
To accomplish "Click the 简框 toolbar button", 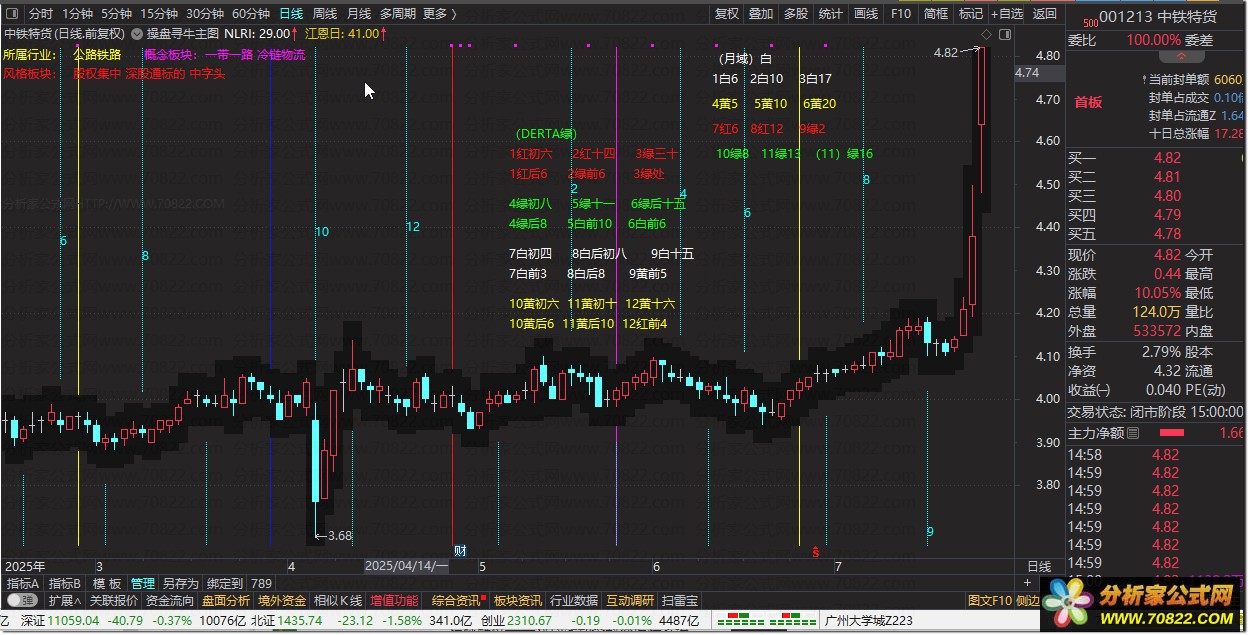I will pos(936,14).
